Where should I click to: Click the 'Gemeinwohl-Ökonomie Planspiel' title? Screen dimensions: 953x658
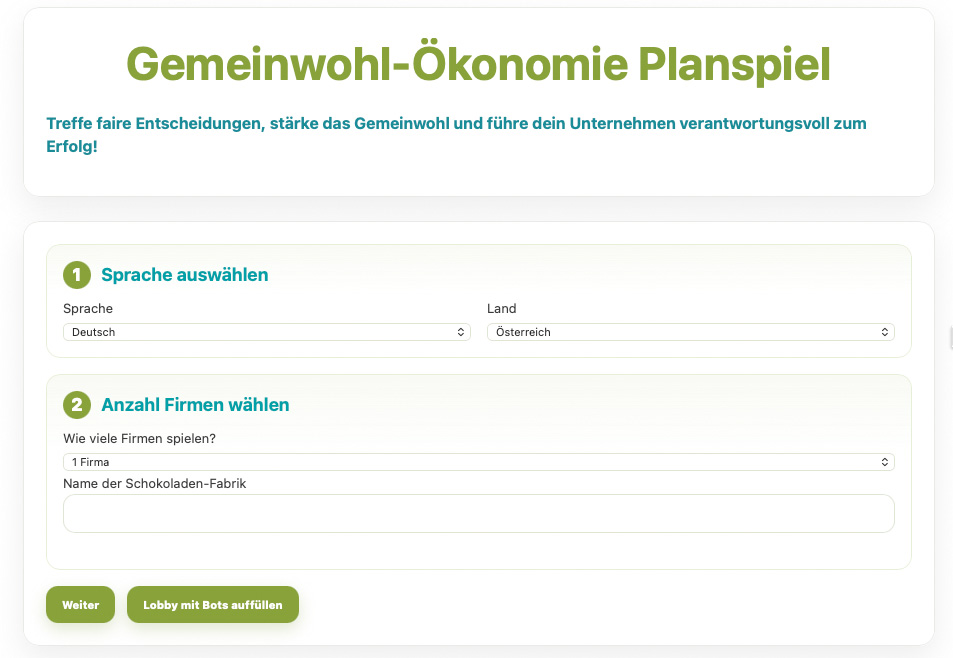click(478, 64)
